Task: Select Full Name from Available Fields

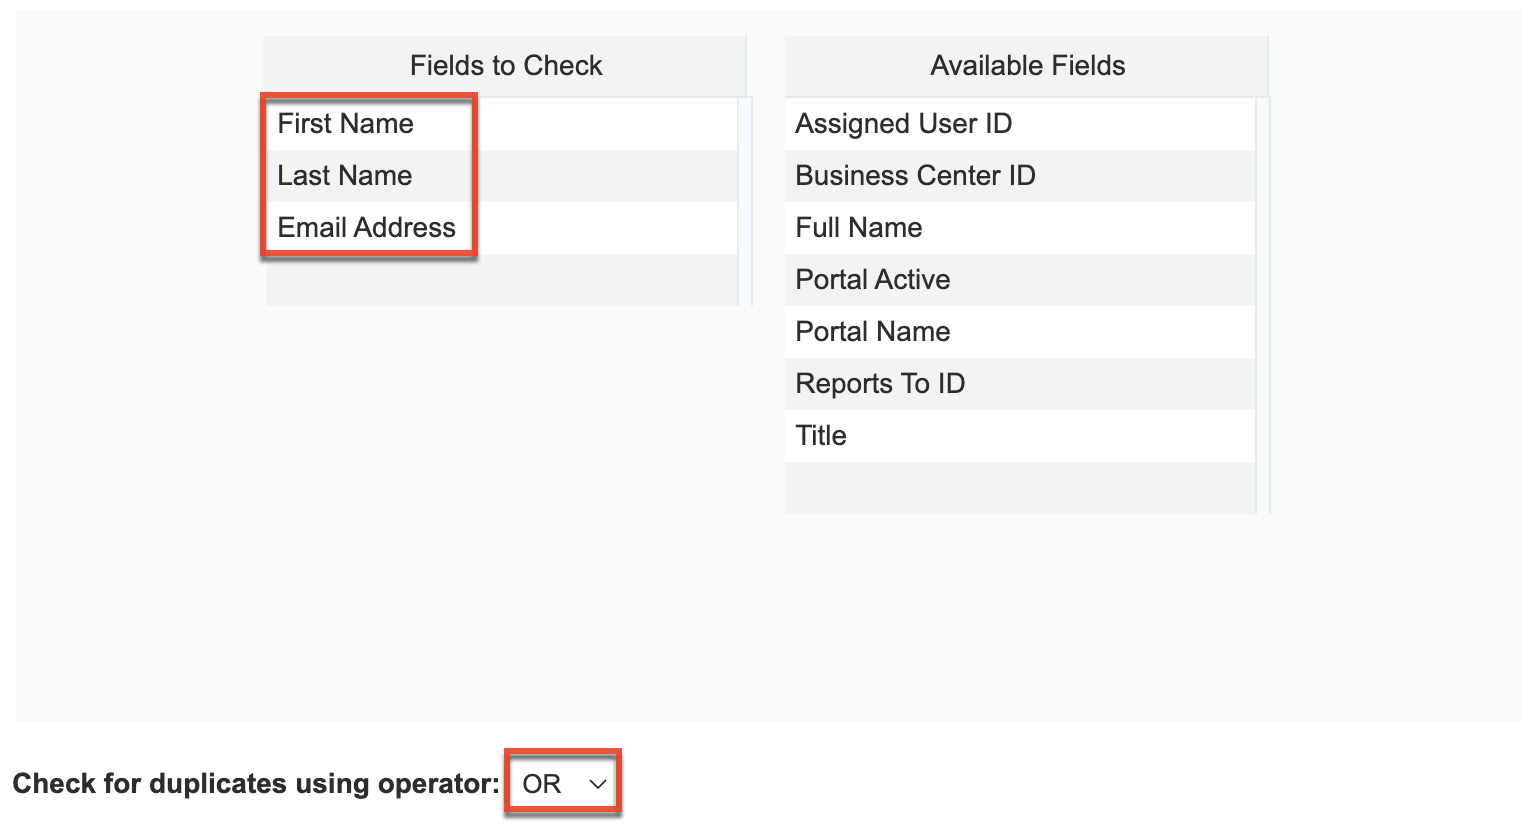Action: (x=858, y=227)
